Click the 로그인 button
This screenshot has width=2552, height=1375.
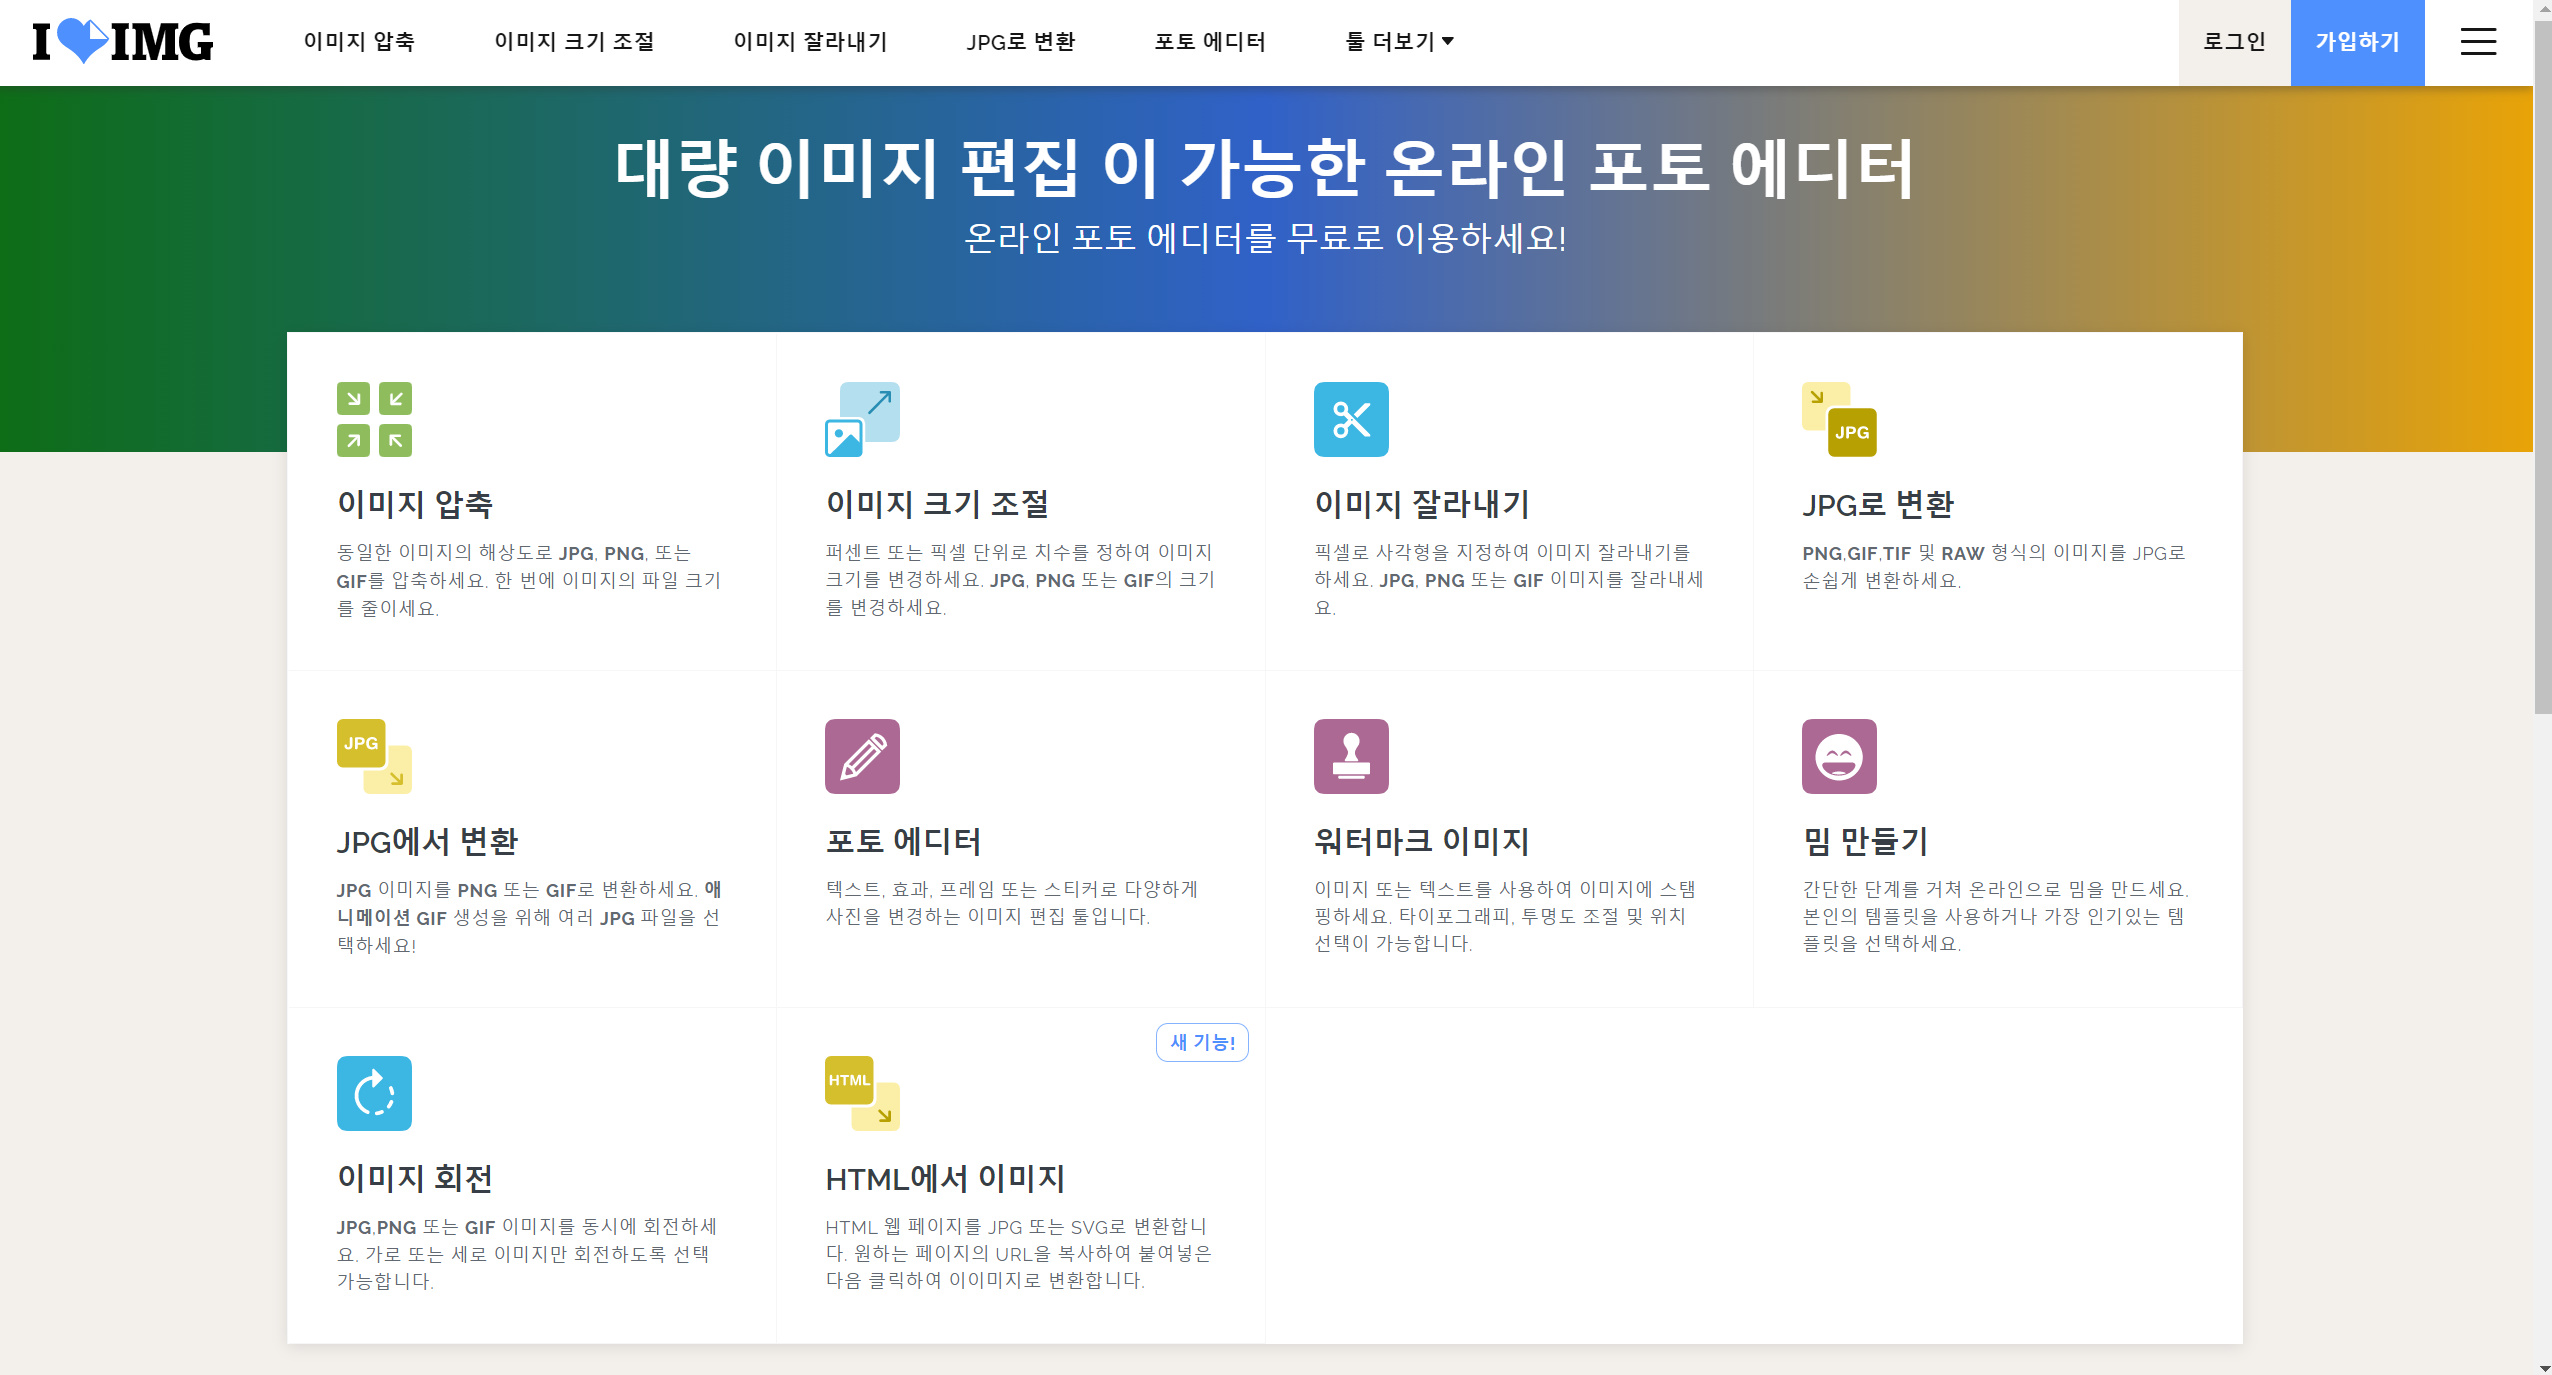coord(2234,42)
